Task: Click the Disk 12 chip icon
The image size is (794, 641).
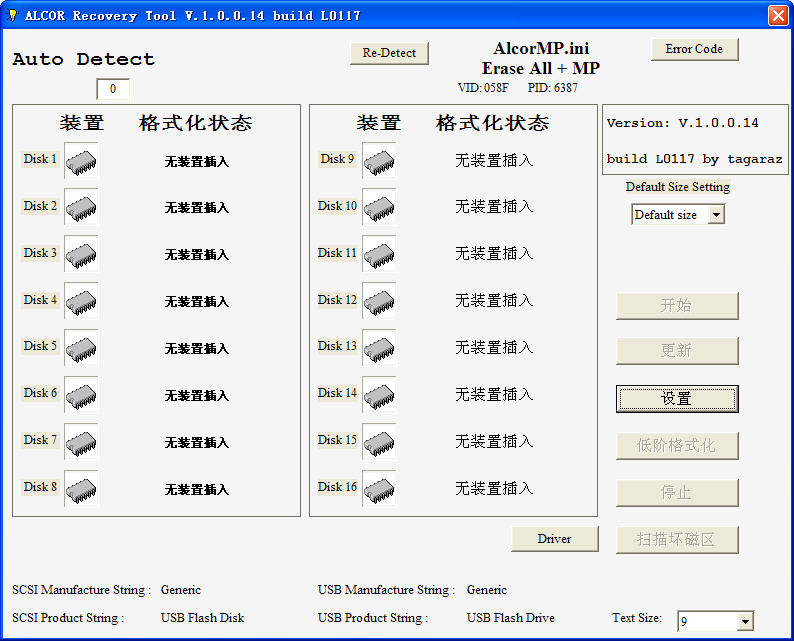Action: pos(379,301)
